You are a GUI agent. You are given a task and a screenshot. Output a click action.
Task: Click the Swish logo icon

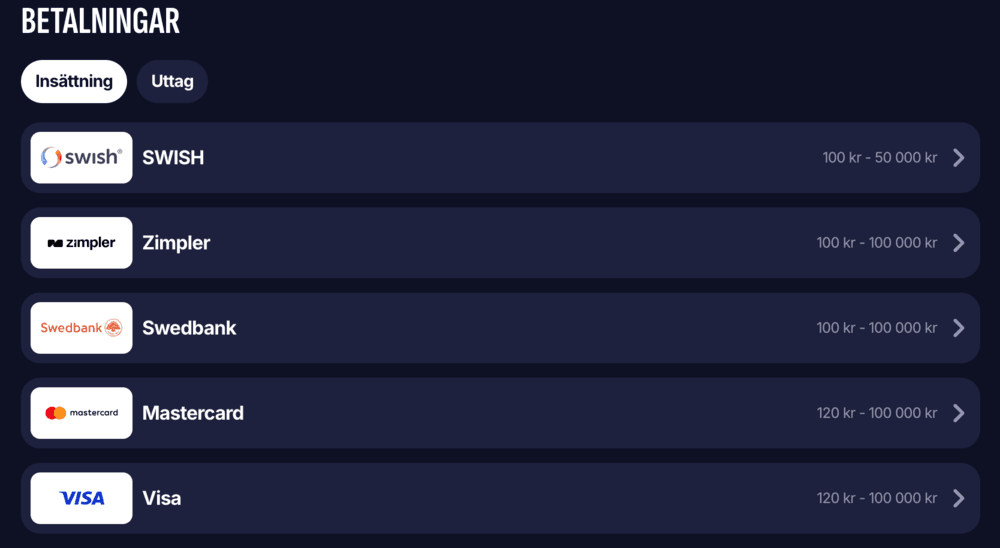pyautogui.click(x=81, y=158)
